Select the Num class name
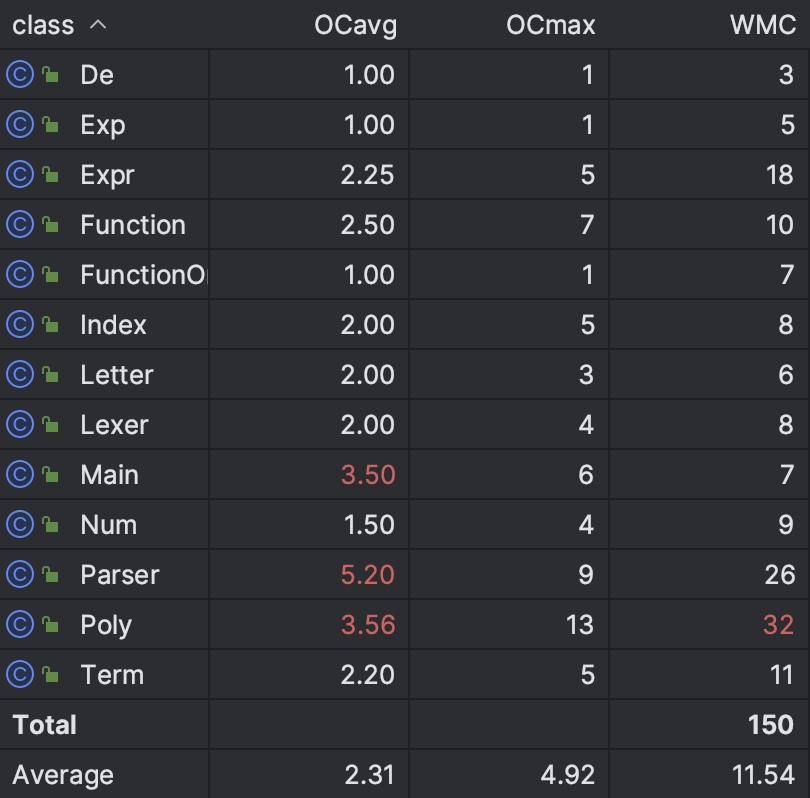The image size is (810, 798). click(x=109, y=525)
